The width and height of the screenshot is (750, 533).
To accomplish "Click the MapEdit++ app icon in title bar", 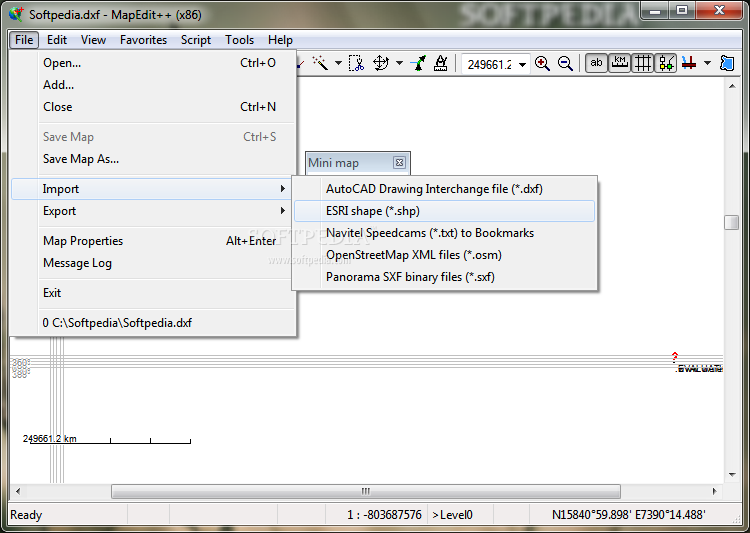I will click(16, 14).
